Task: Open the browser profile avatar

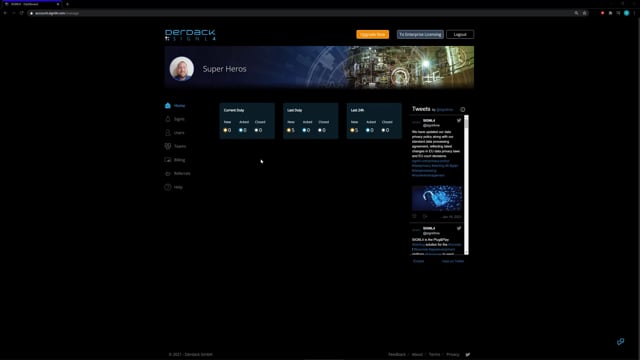Action: pos(627,13)
